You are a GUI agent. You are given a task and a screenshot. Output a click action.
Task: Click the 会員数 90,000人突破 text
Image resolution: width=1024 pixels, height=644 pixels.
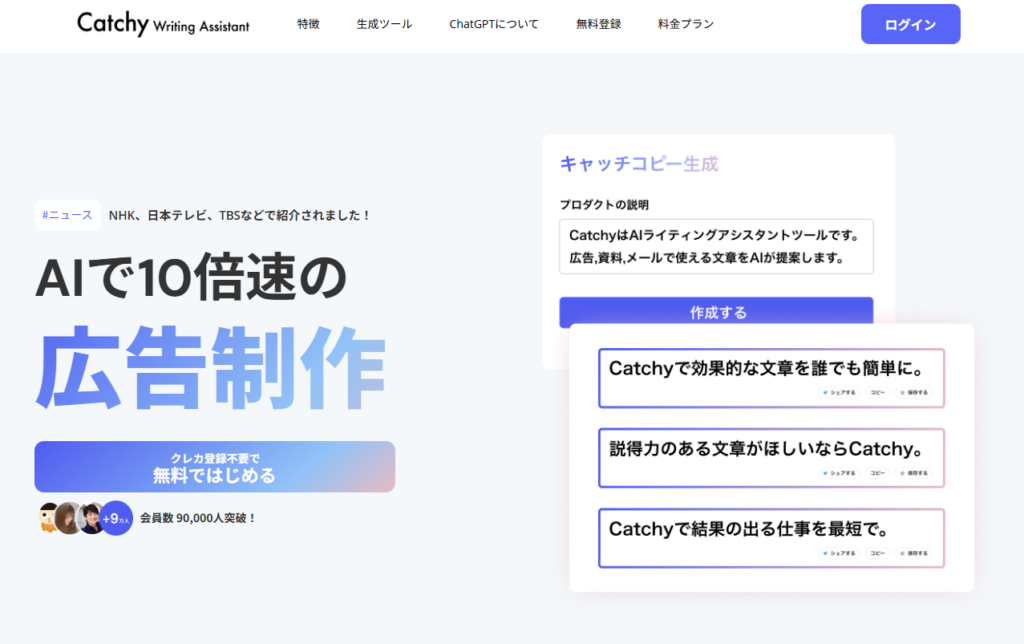click(x=198, y=518)
